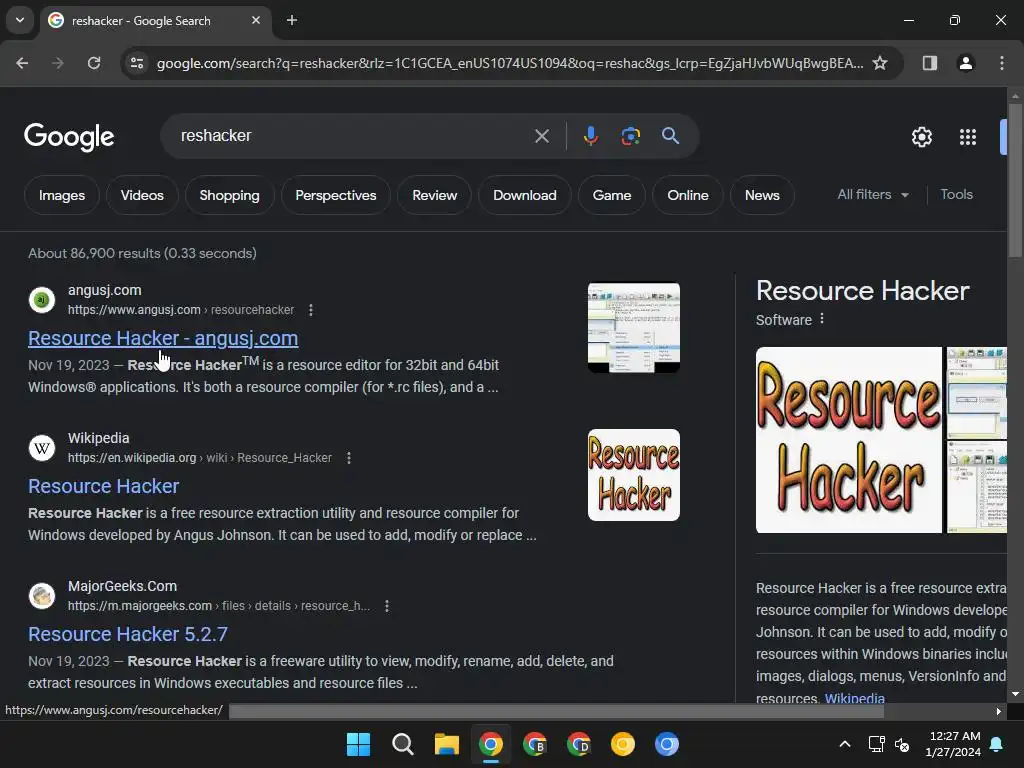Click the Wikipedia site favicon

click(42, 448)
